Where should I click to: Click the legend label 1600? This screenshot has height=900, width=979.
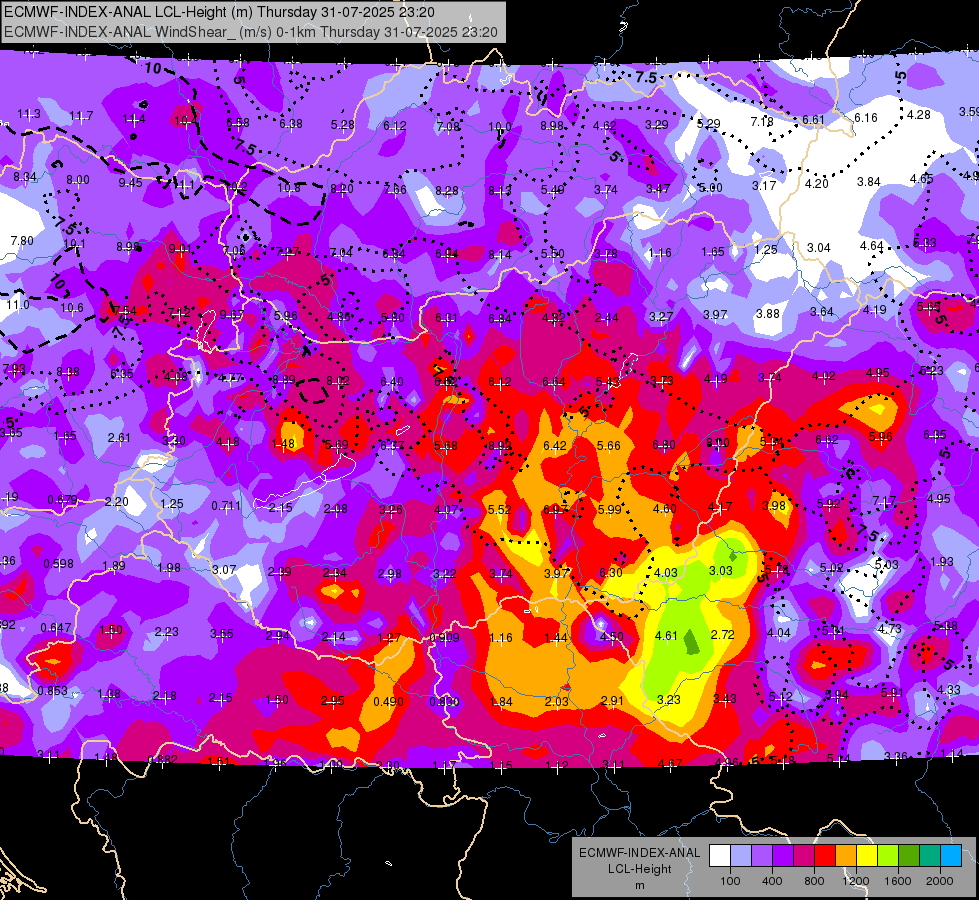point(898,881)
